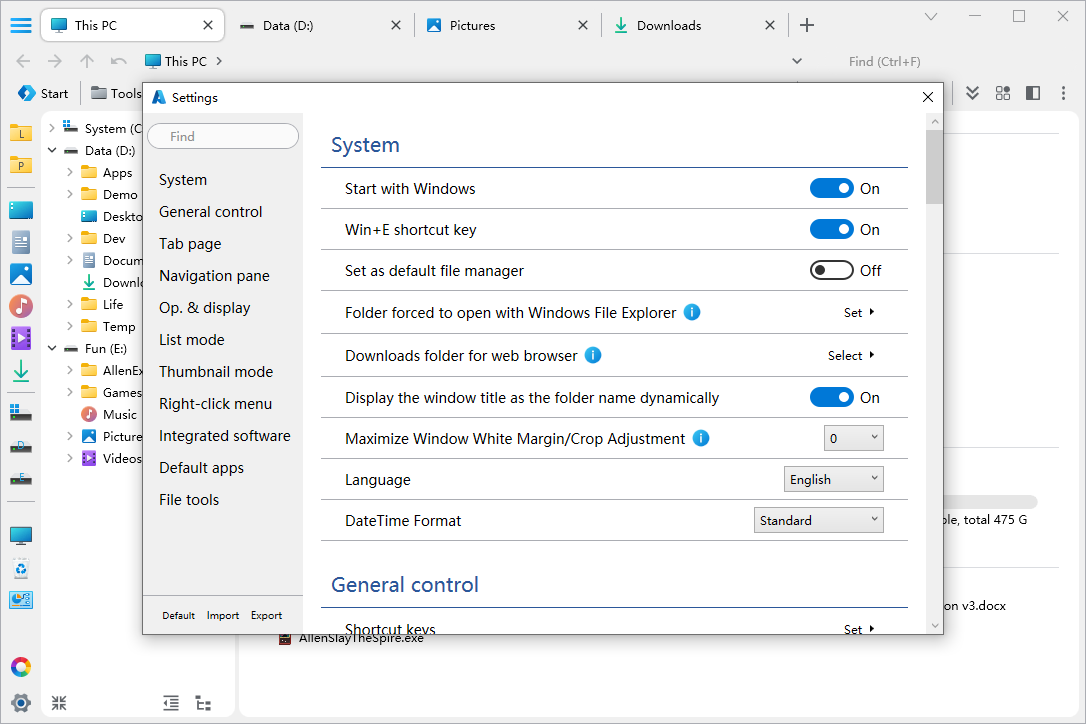Click the Export settings button
This screenshot has height=724, width=1086.
point(266,615)
